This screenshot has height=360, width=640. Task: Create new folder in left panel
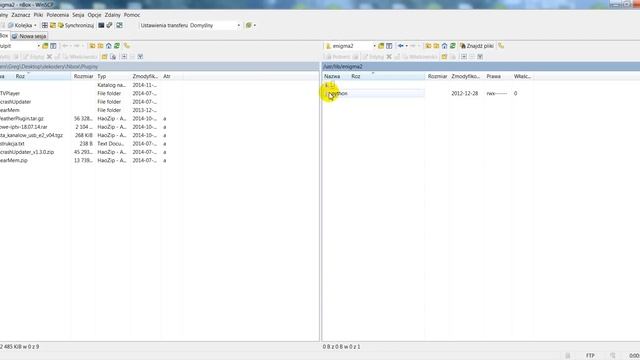(x=104, y=57)
